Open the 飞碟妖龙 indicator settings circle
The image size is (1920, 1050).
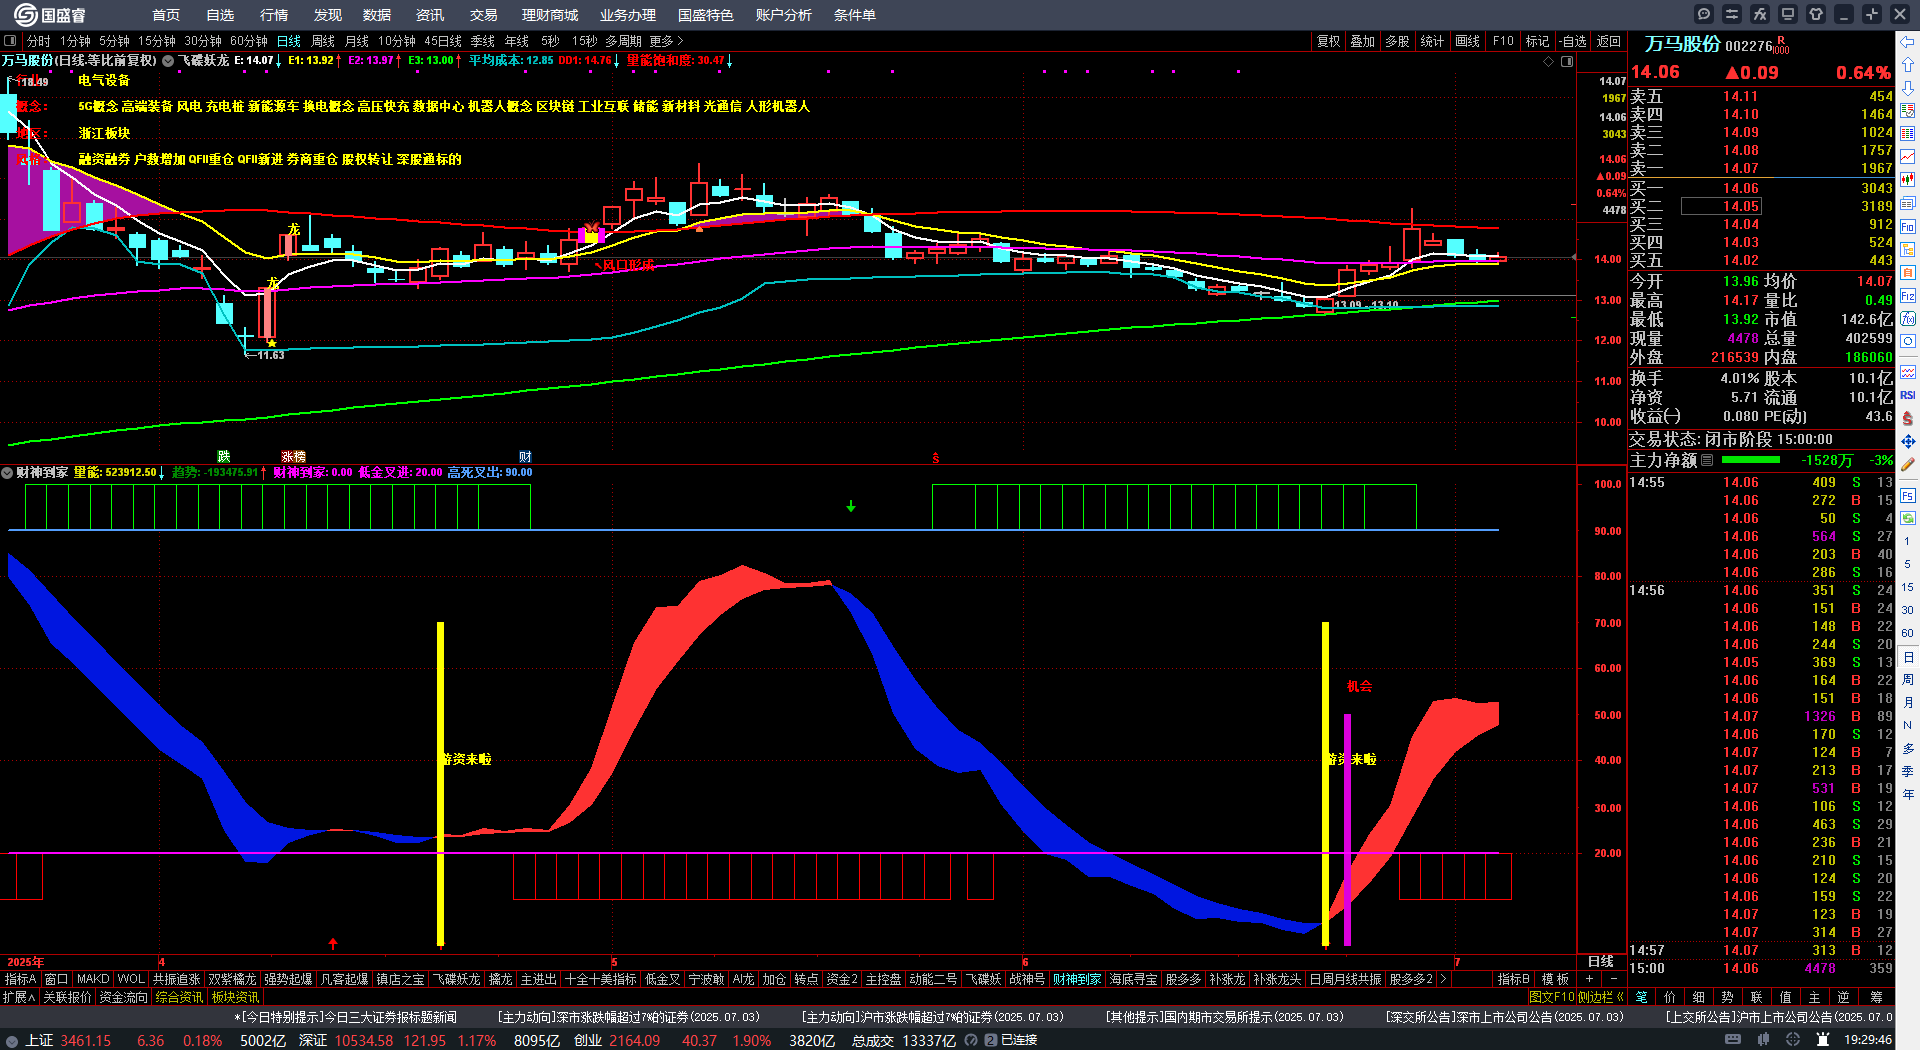click(168, 61)
